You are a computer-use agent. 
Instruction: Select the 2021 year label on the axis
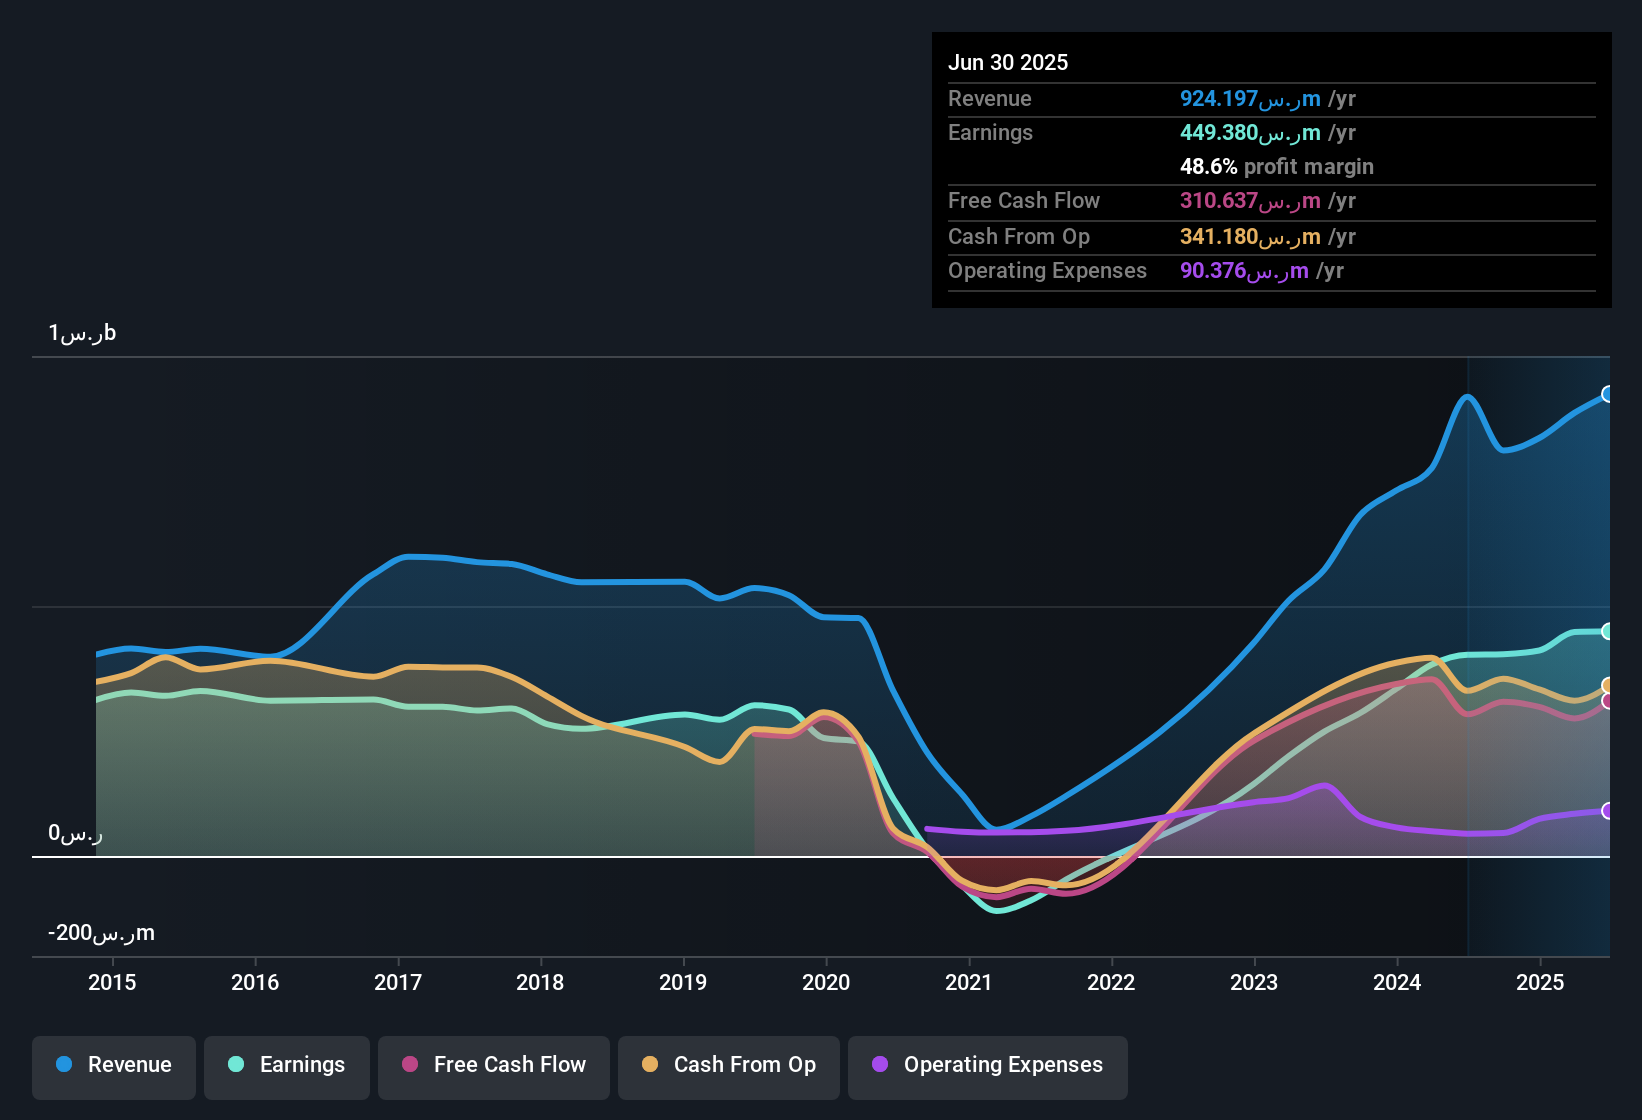(x=966, y=983)
